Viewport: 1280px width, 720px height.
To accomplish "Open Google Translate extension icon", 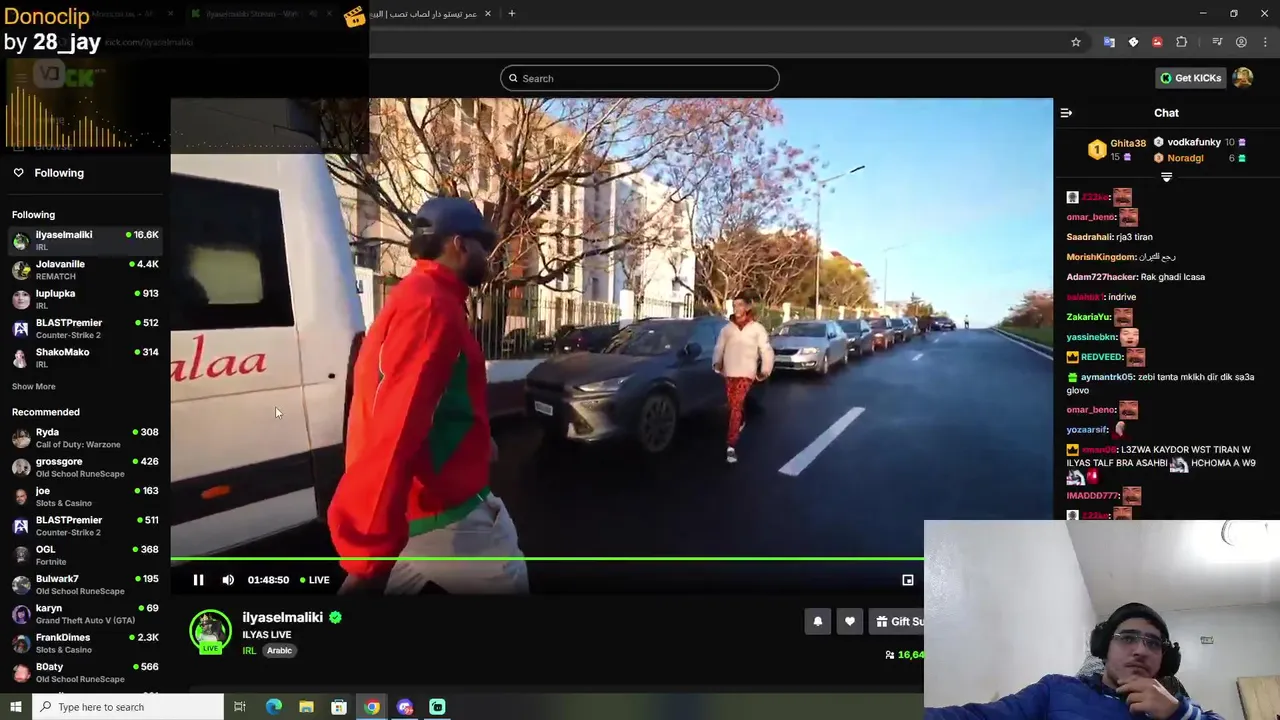I will [x=1109, y=42].
